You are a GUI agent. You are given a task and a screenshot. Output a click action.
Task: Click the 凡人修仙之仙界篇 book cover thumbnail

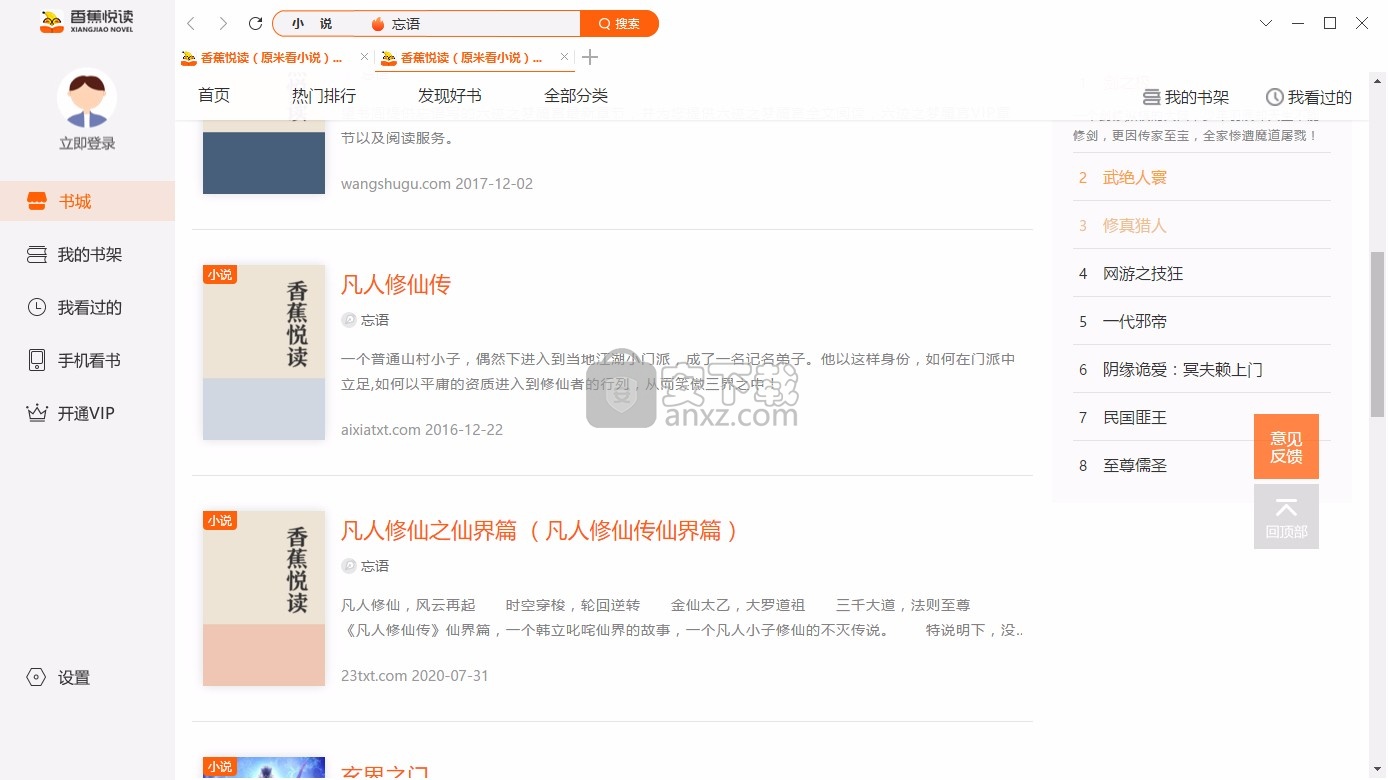click(x=264, y=598)
